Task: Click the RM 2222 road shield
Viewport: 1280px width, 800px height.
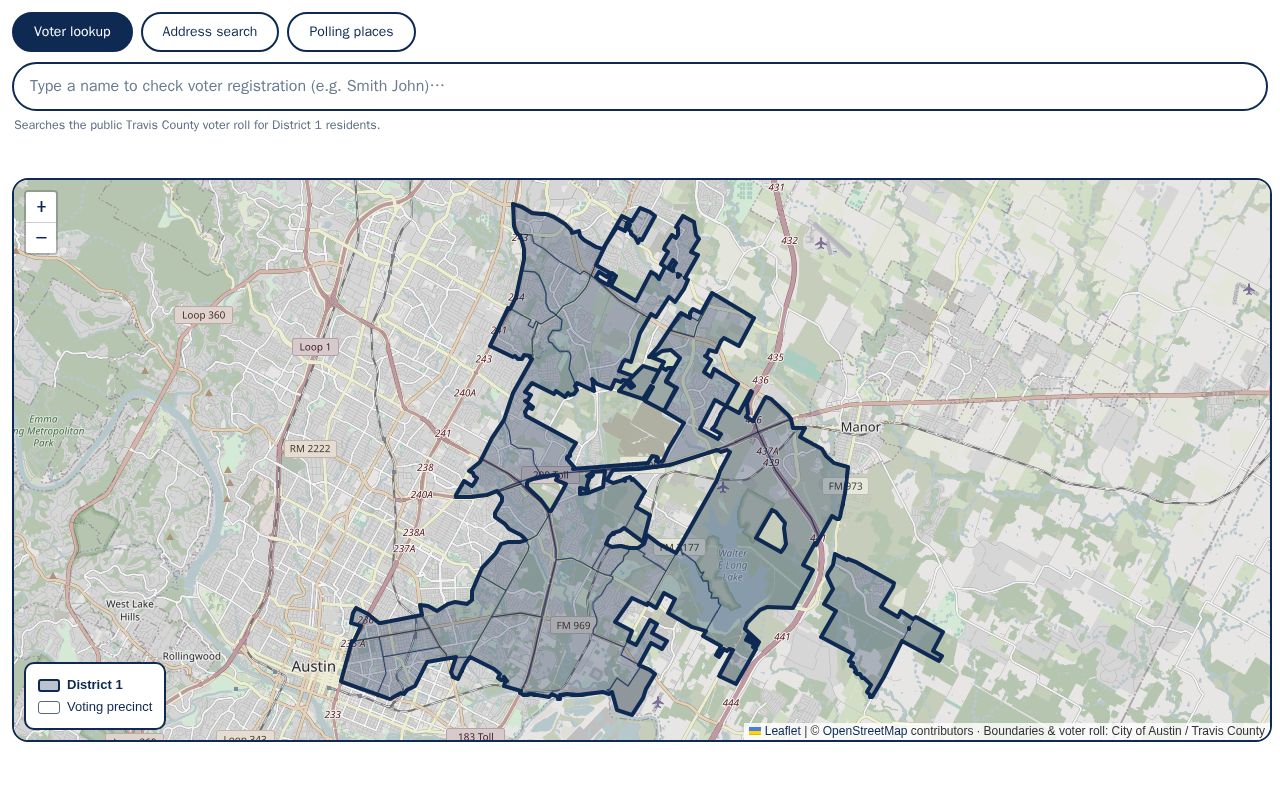Action: [x=310, y=449]
